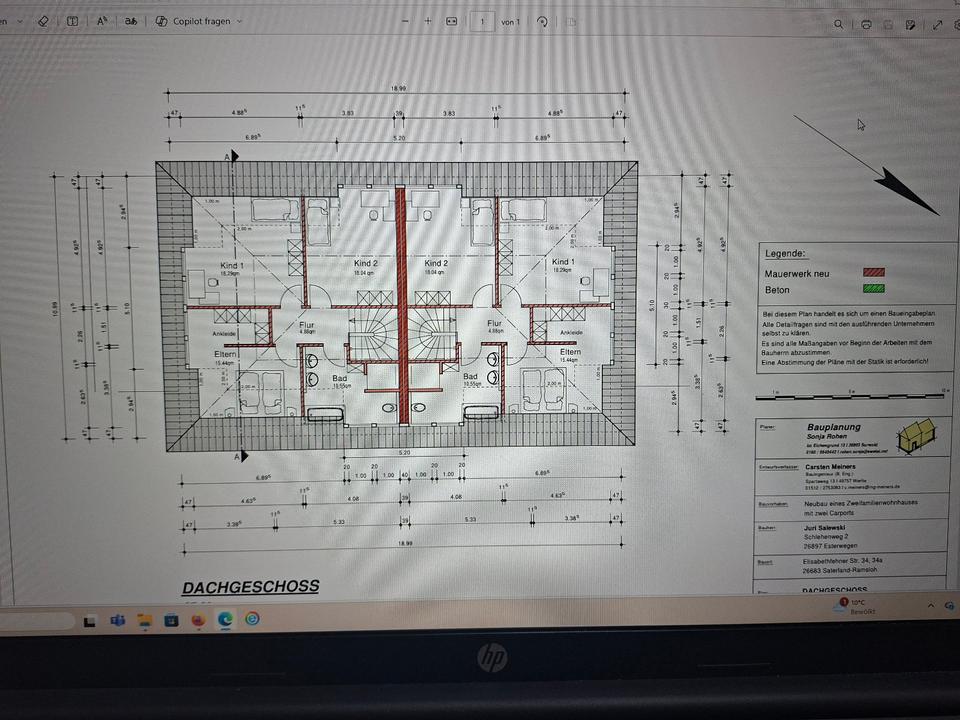
Task: Click the Add text box tool
Action: point(72,21)
